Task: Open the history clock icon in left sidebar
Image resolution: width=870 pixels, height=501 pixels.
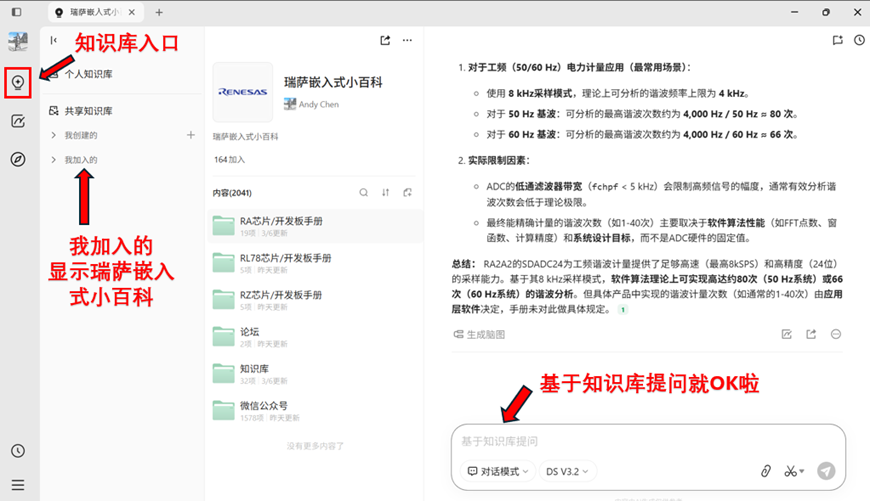Action: click(x=18, y=452)
